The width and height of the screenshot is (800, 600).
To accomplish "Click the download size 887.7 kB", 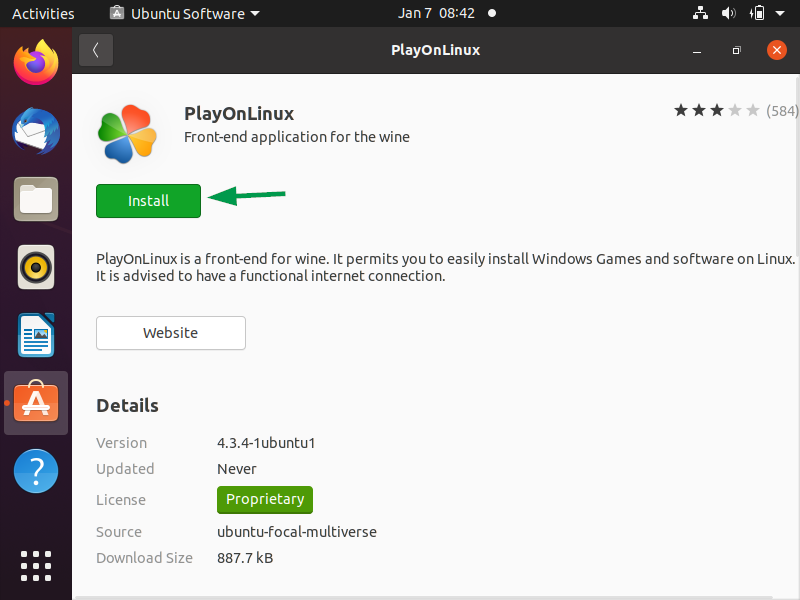I will 245,558.
